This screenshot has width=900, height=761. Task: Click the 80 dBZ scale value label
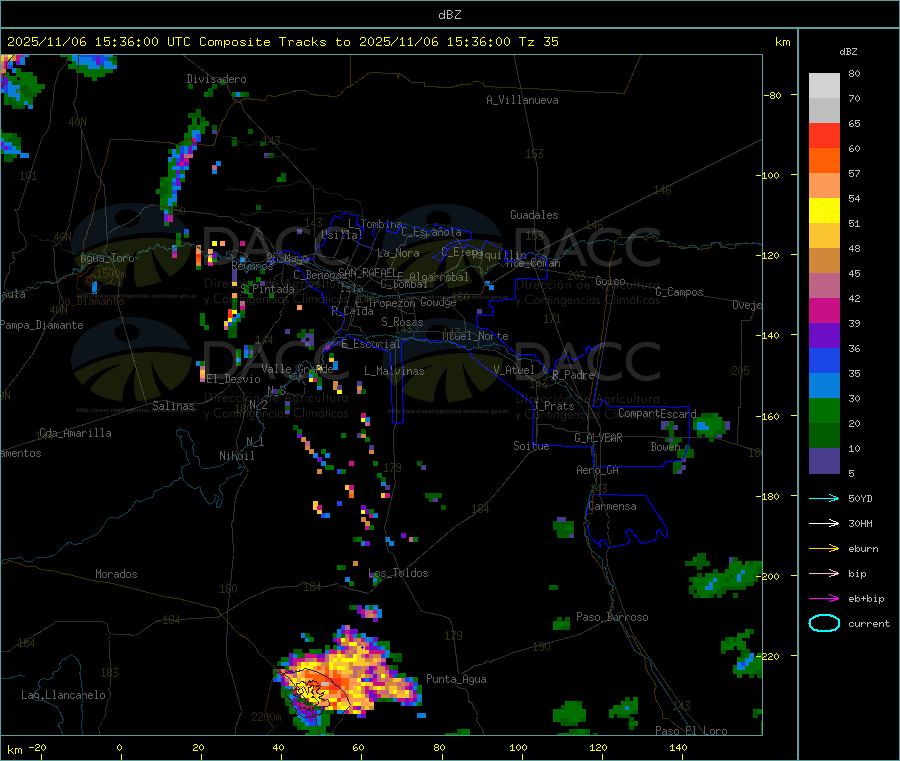coord(854,73)
